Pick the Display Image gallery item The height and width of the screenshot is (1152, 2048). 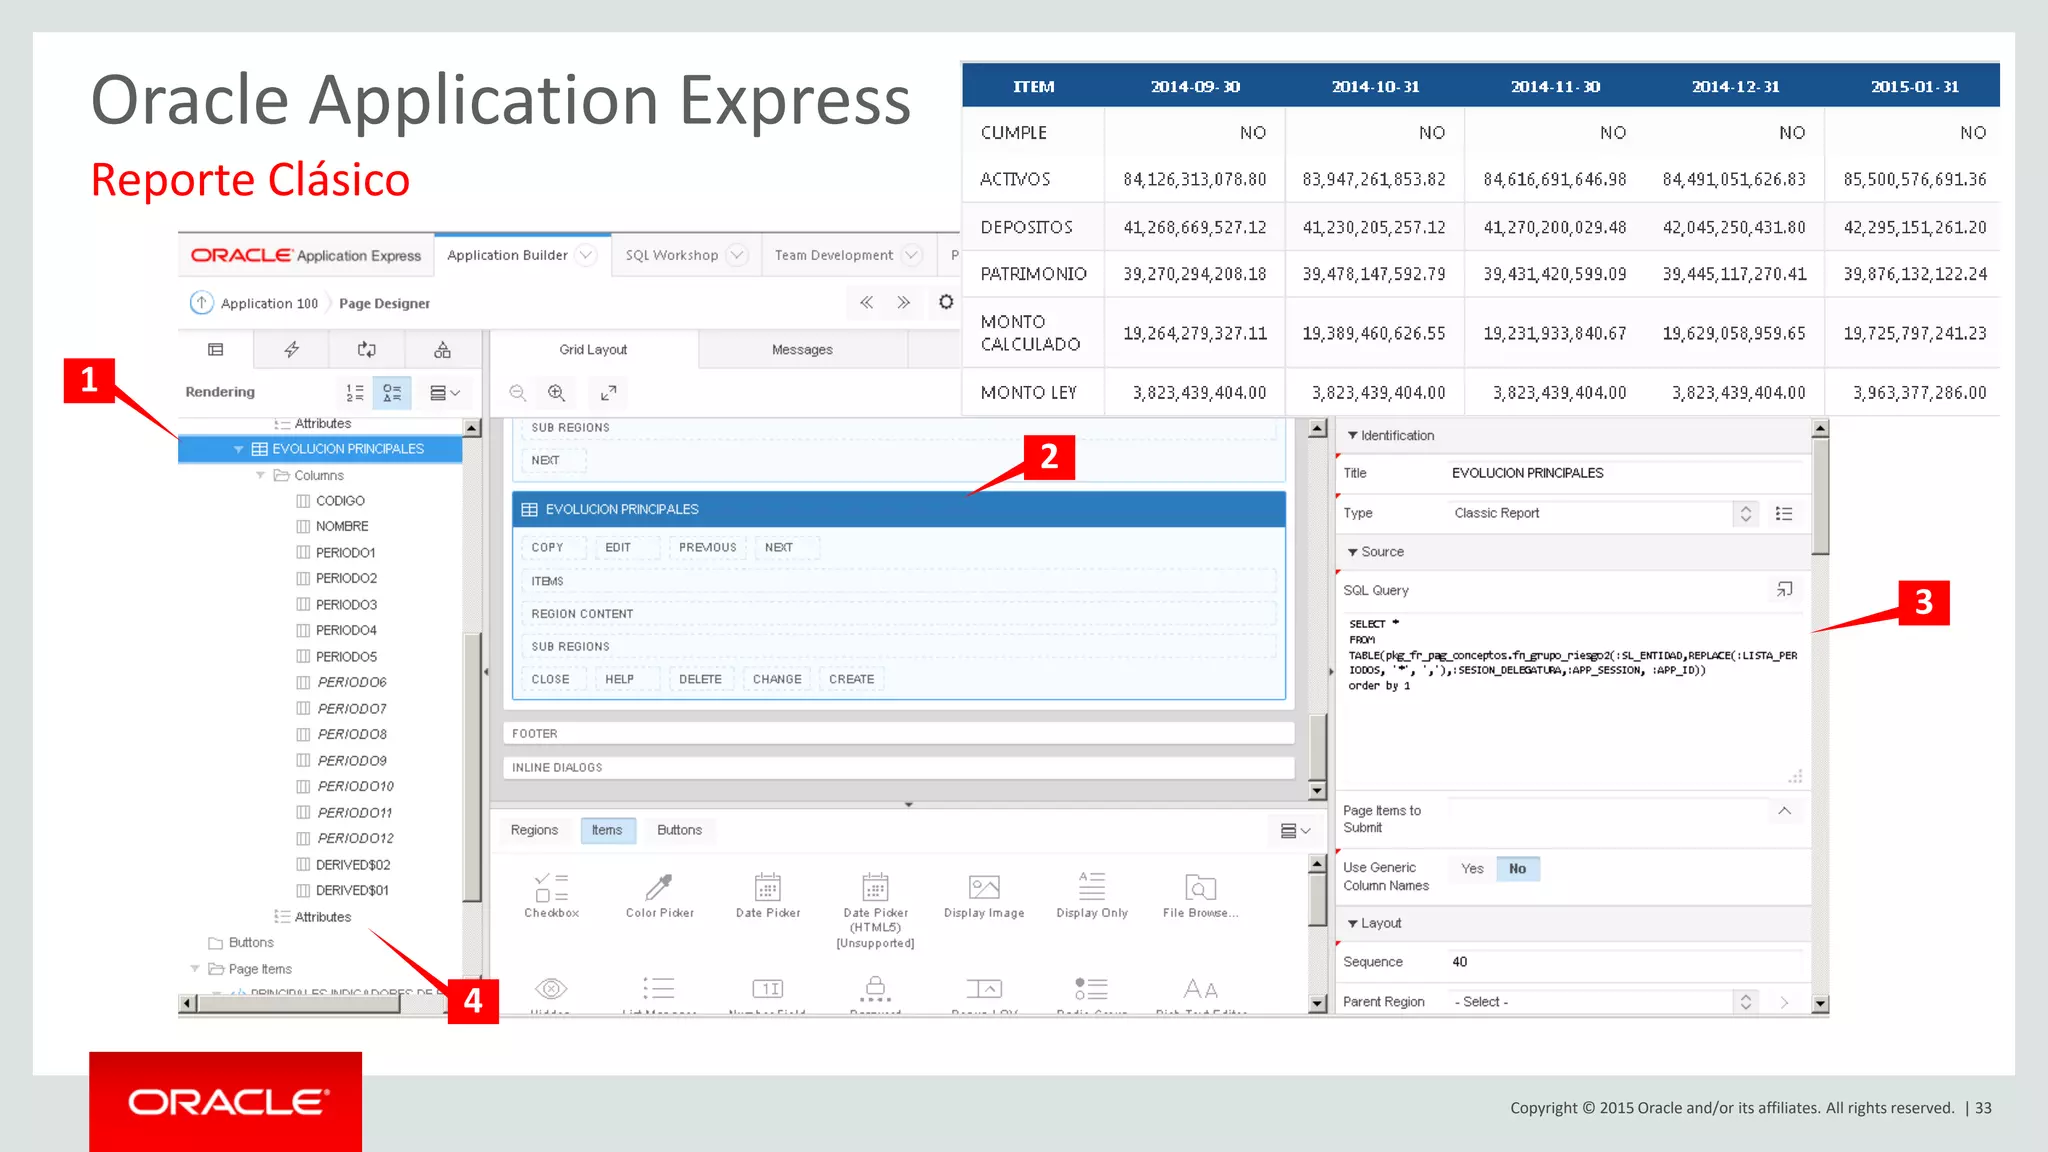984,894
